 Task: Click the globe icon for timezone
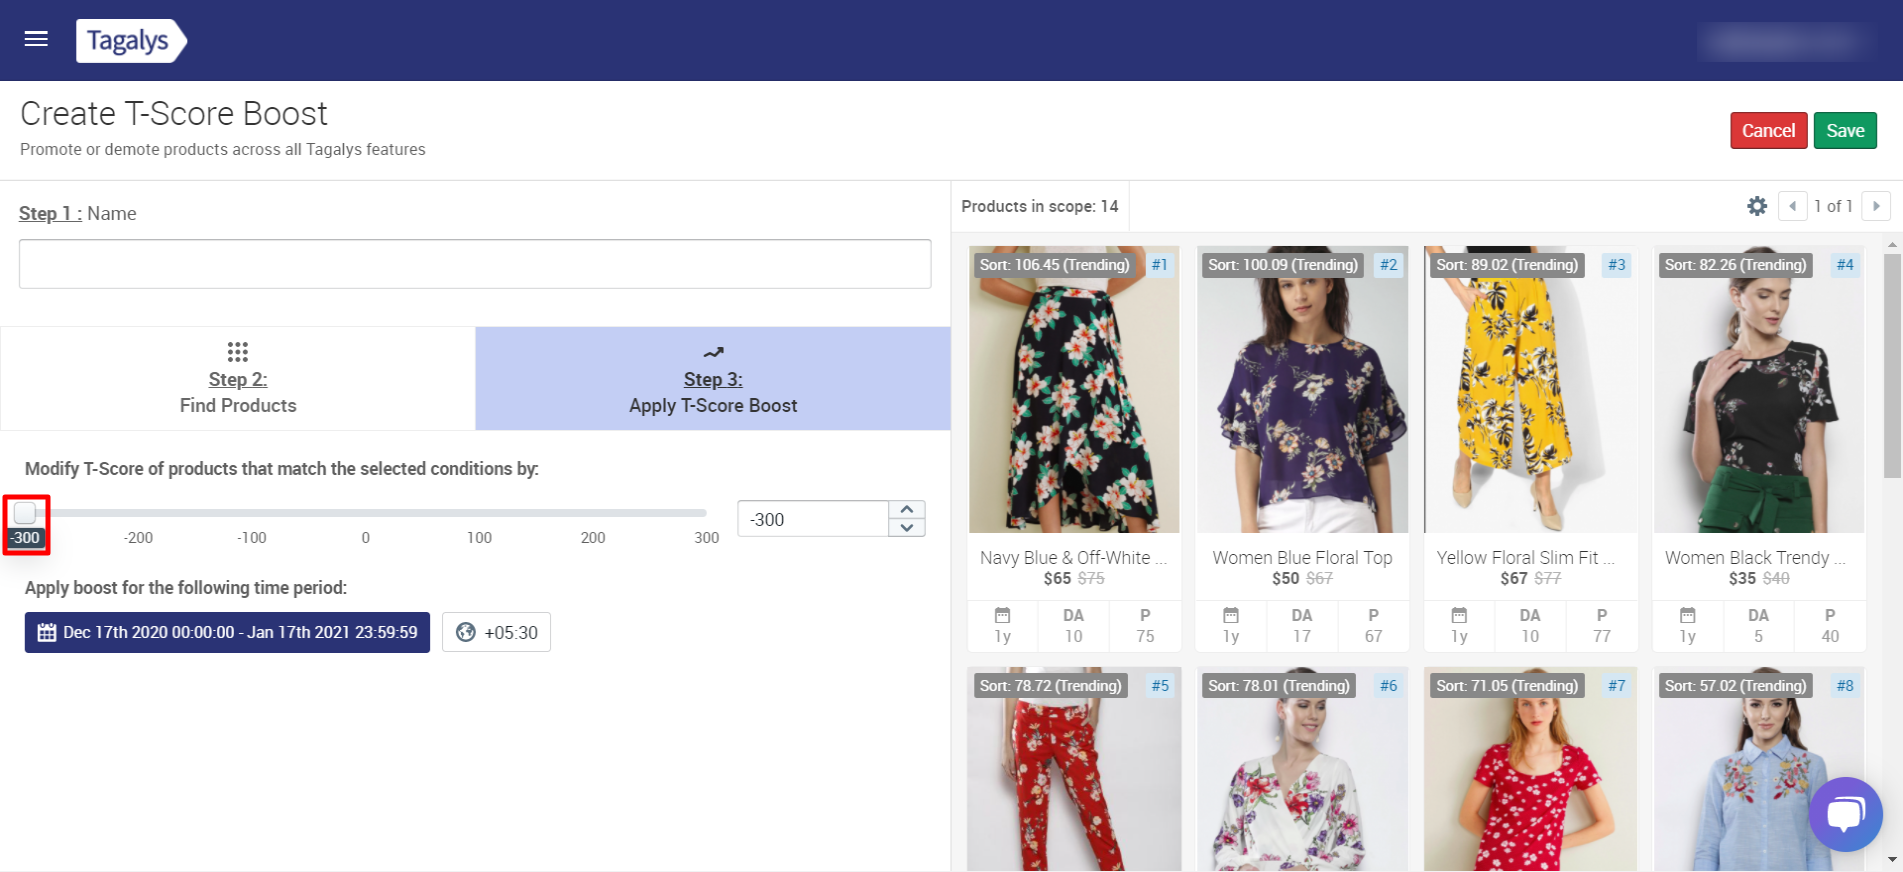click(x=466, y=632)
